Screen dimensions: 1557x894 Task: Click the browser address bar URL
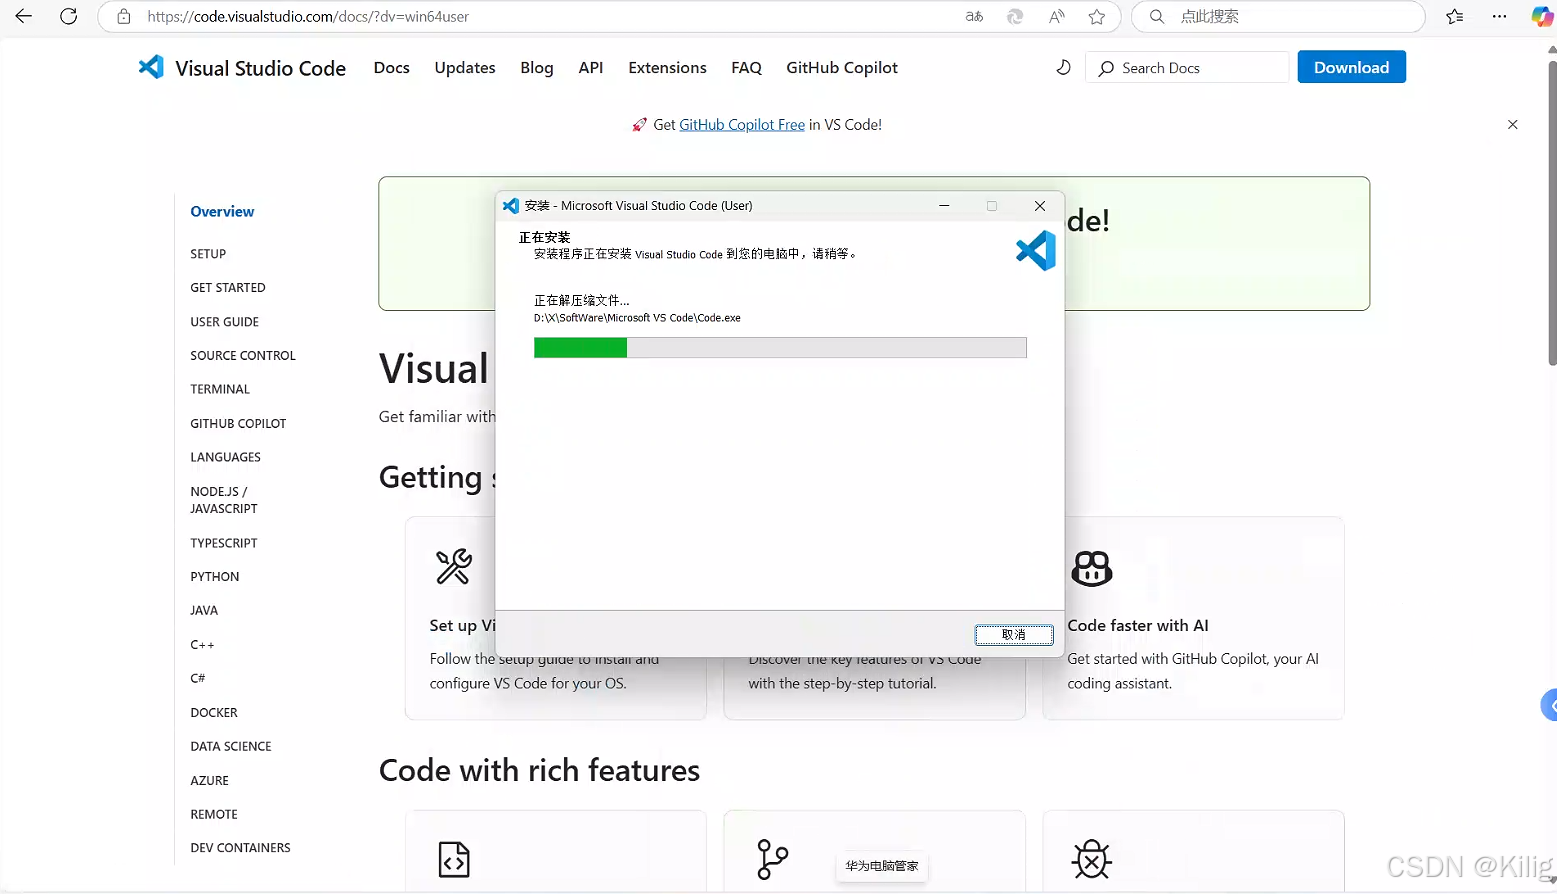[x=308, y=16]
